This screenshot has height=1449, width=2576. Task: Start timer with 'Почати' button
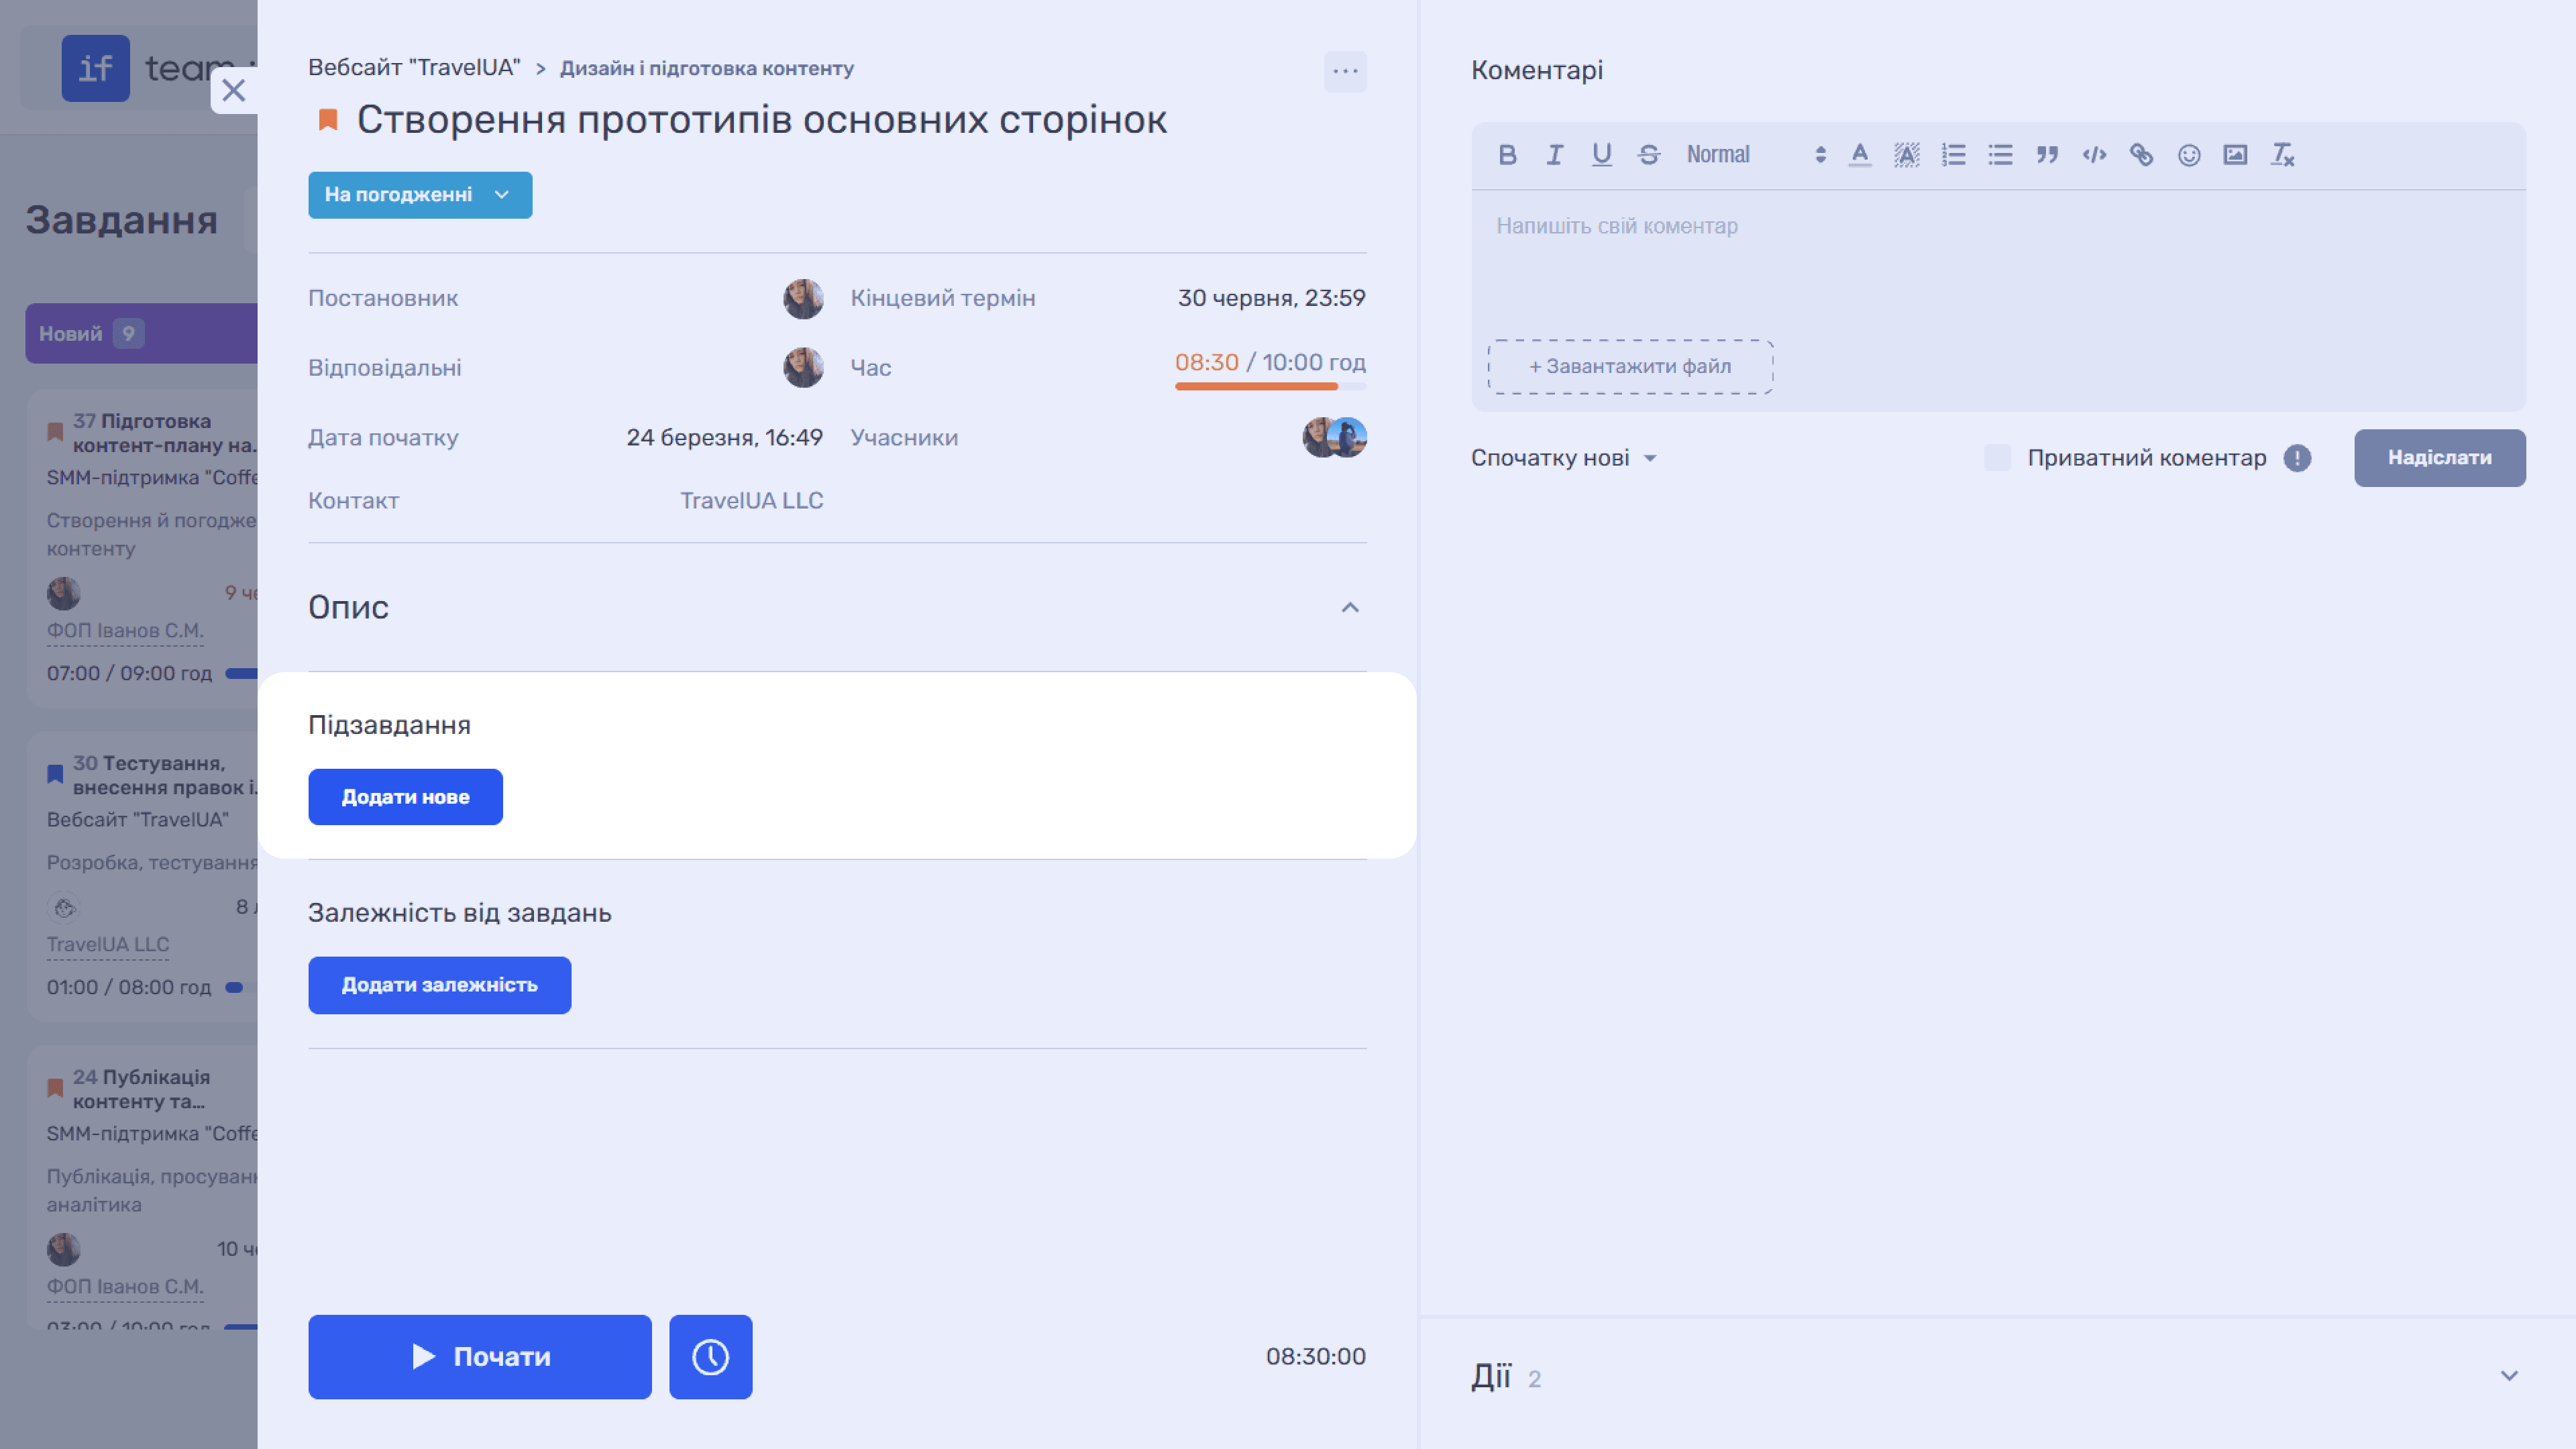pyautogui.click(x=480, y=1357)
